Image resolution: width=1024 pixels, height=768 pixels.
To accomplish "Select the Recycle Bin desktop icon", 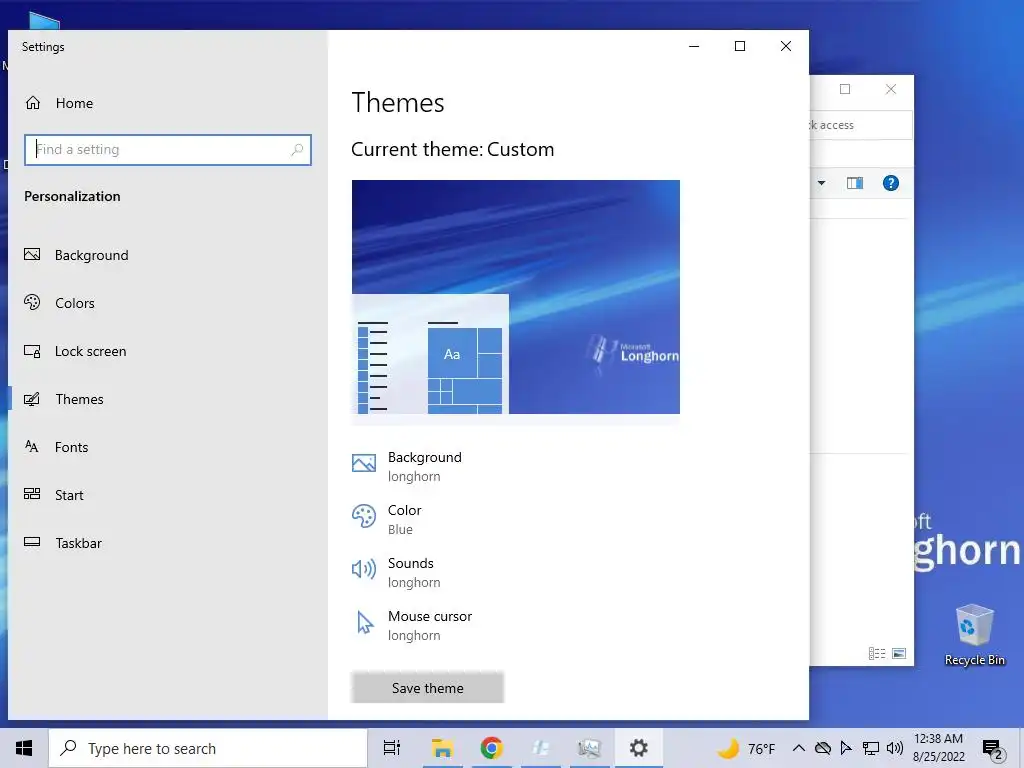I will 974,635.
